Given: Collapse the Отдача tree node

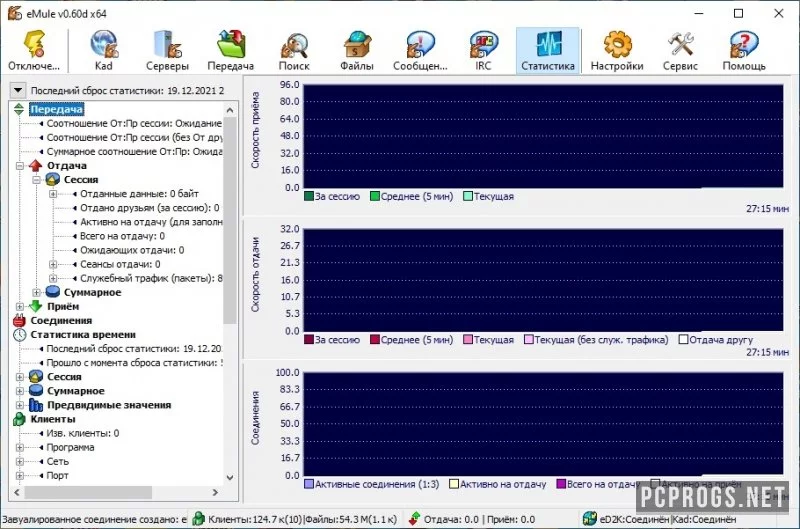Looking at the screenshot, I should tap(19, 166).
